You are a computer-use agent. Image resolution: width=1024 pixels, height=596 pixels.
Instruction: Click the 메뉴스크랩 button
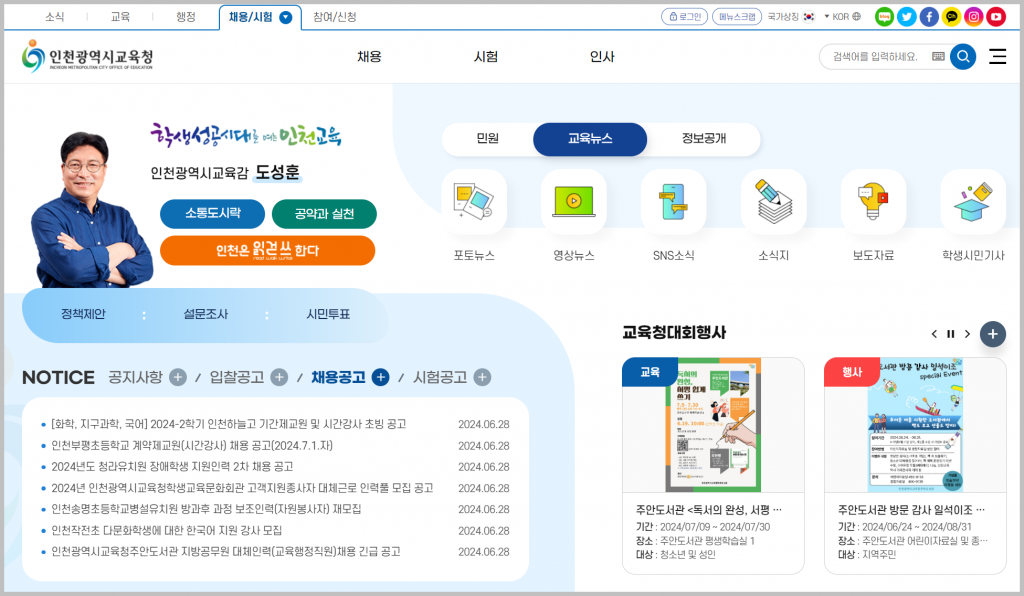coord(737,17)
